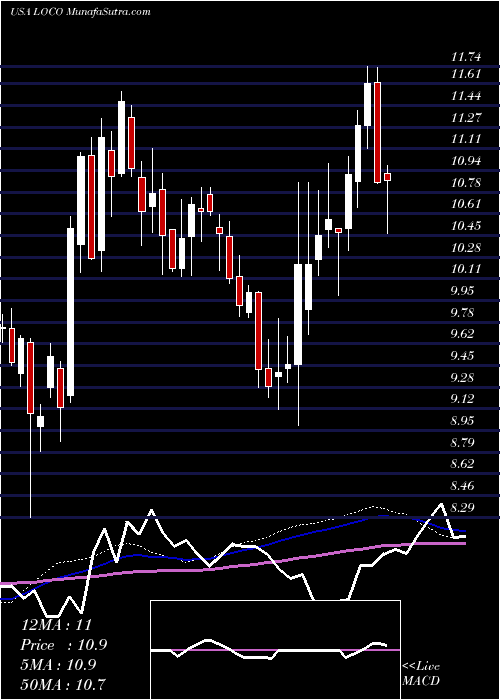Click the 50MA : 10.7 legend entry

tap(63, 683)
